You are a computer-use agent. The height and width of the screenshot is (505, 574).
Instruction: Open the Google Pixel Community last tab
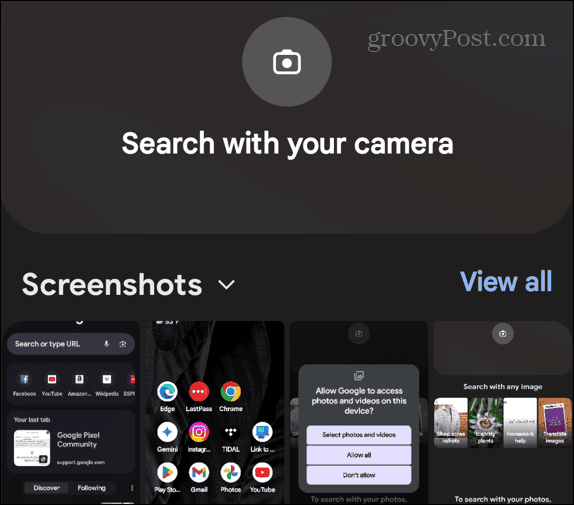pos(71,448)
